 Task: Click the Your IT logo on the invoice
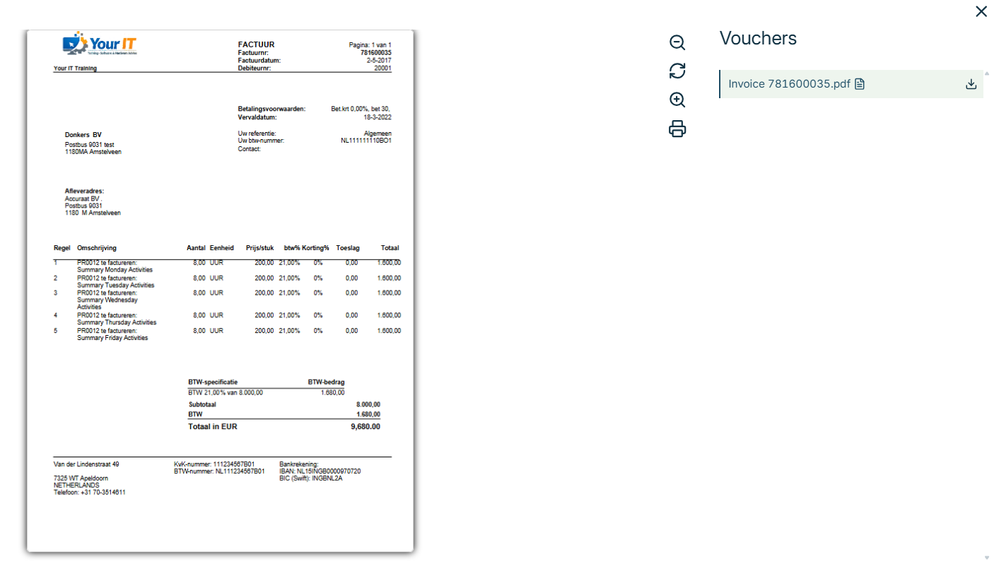pos(99,43)
